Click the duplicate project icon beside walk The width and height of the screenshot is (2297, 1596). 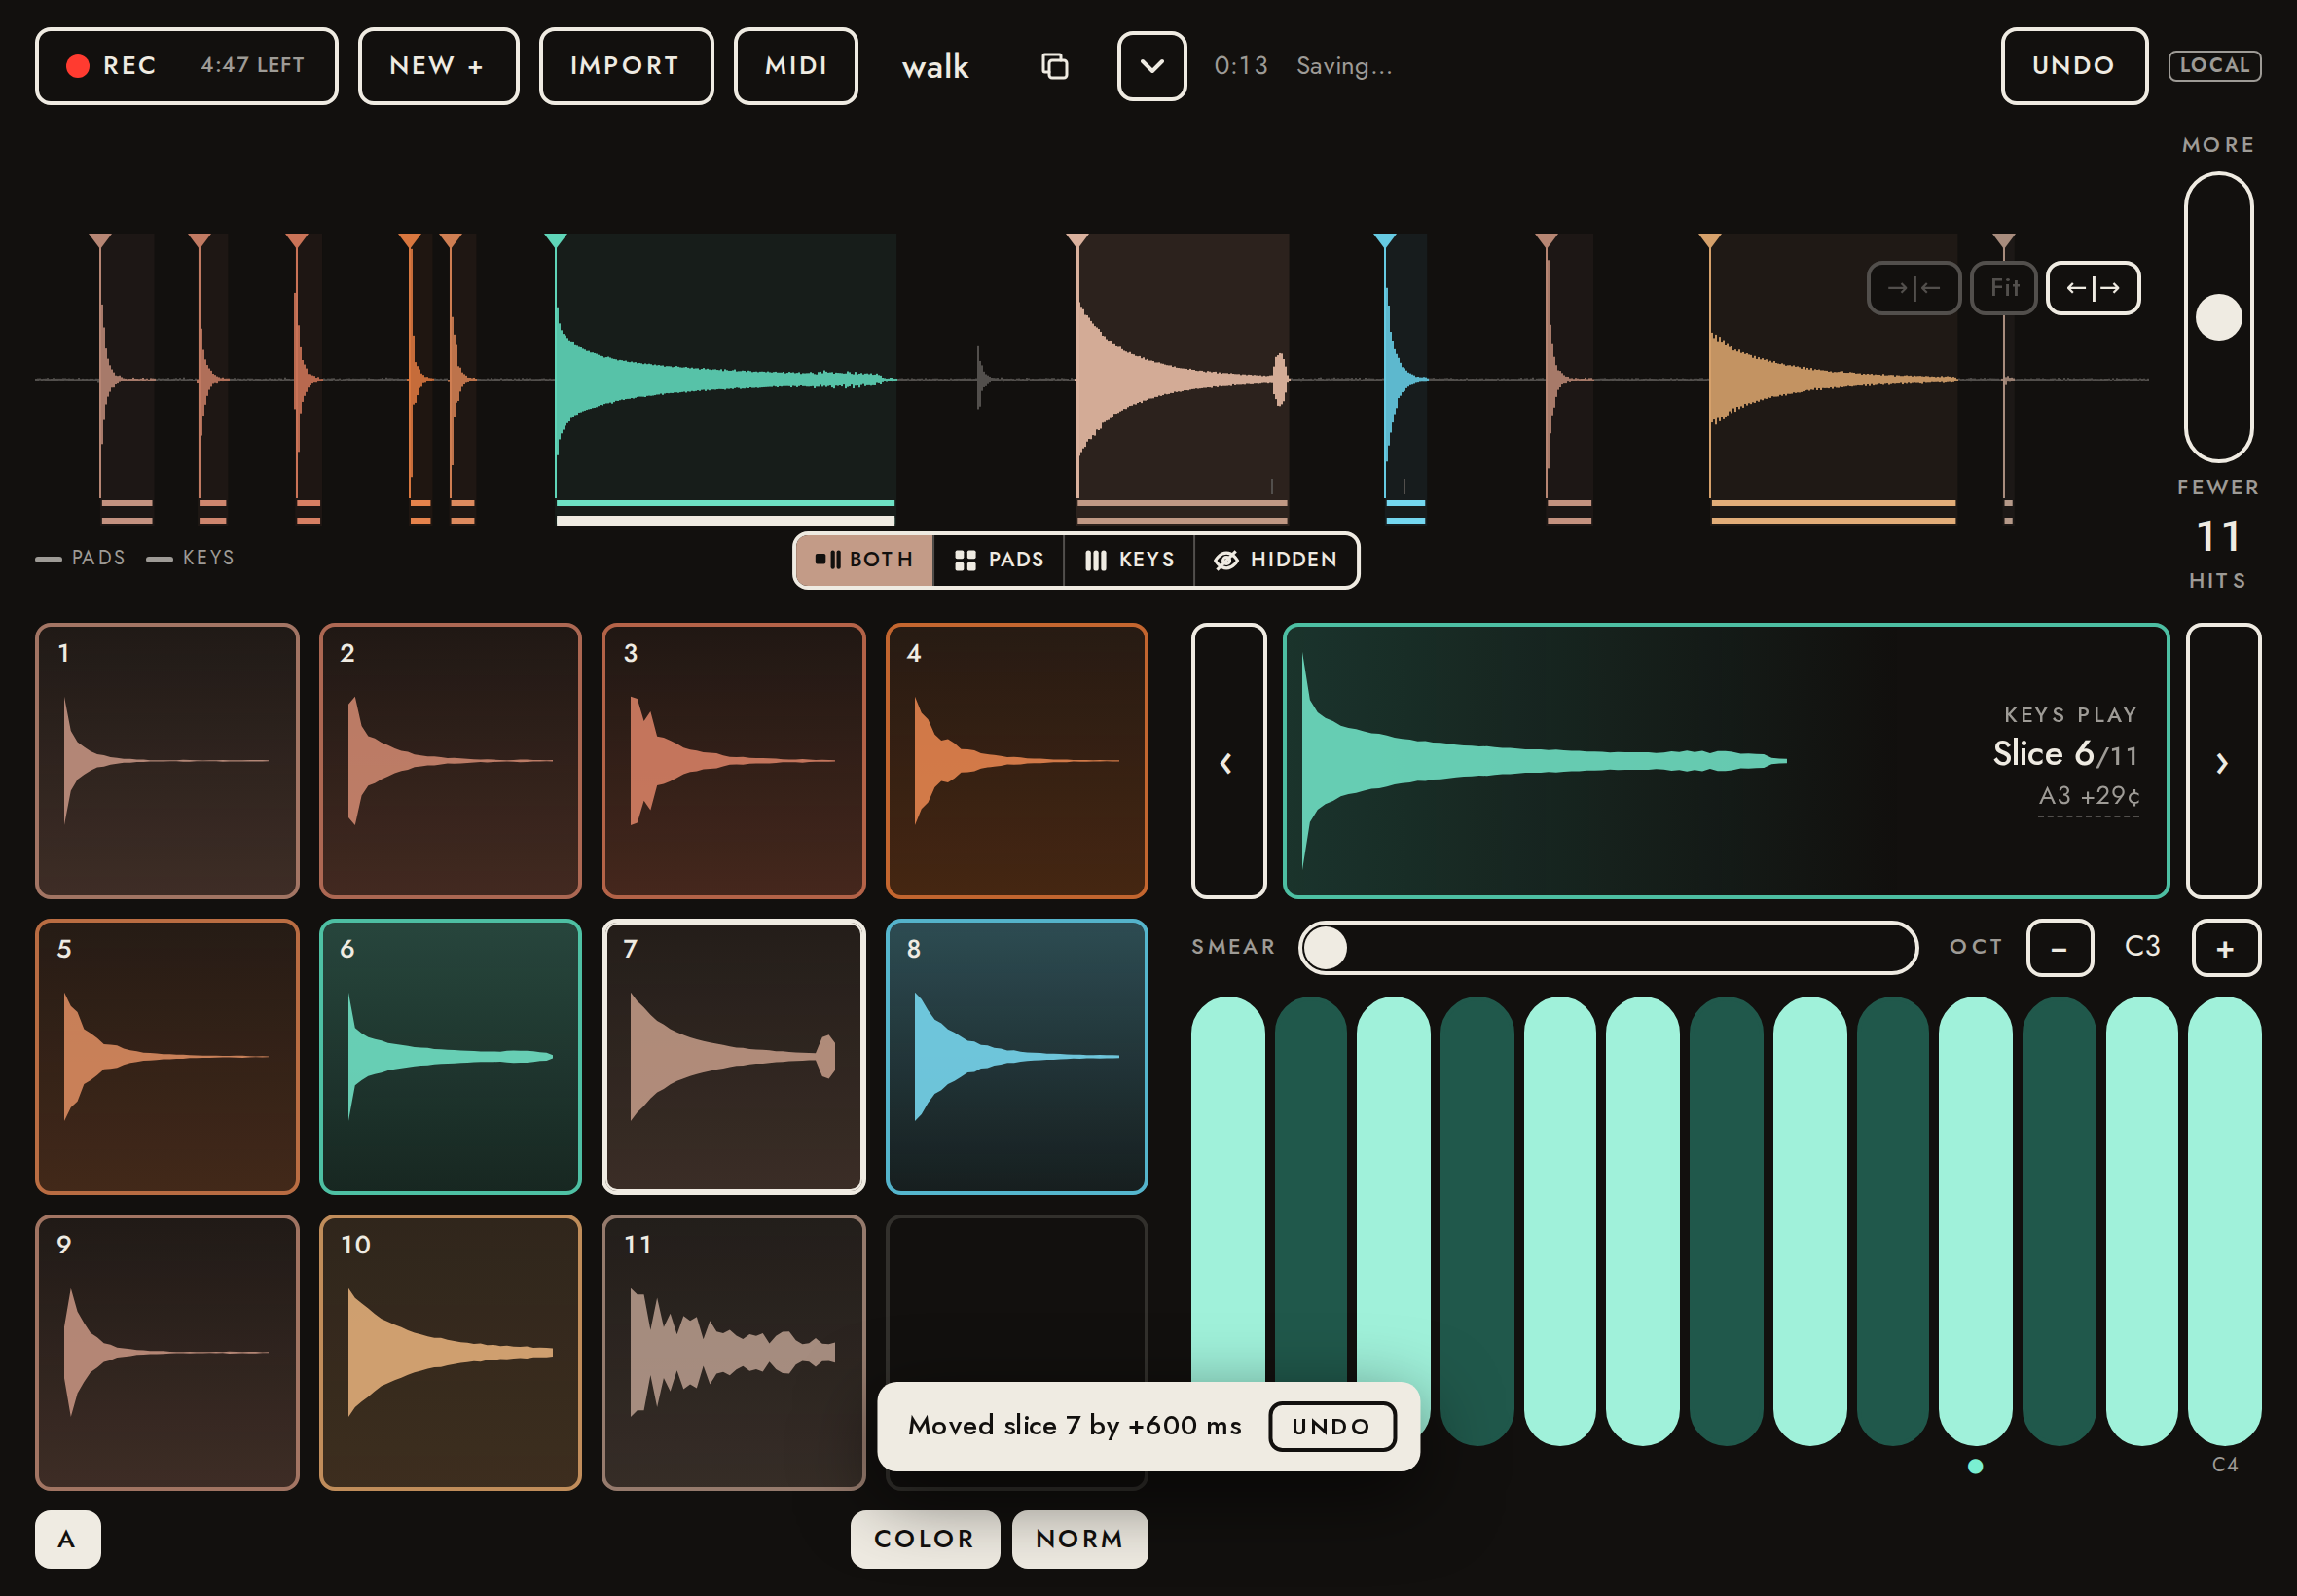pos(1054,66)
